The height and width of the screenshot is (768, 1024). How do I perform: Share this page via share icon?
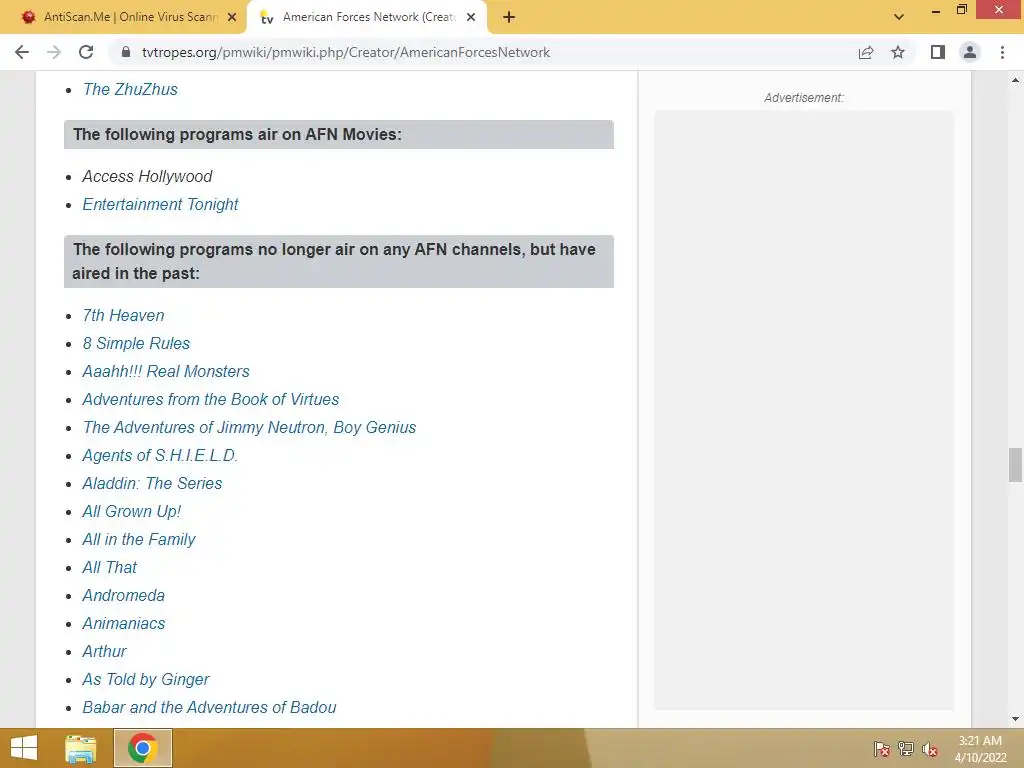866,52
